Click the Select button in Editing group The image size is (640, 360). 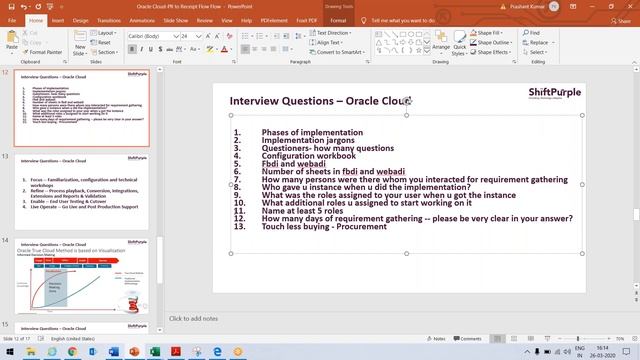[x=534, y=52]
